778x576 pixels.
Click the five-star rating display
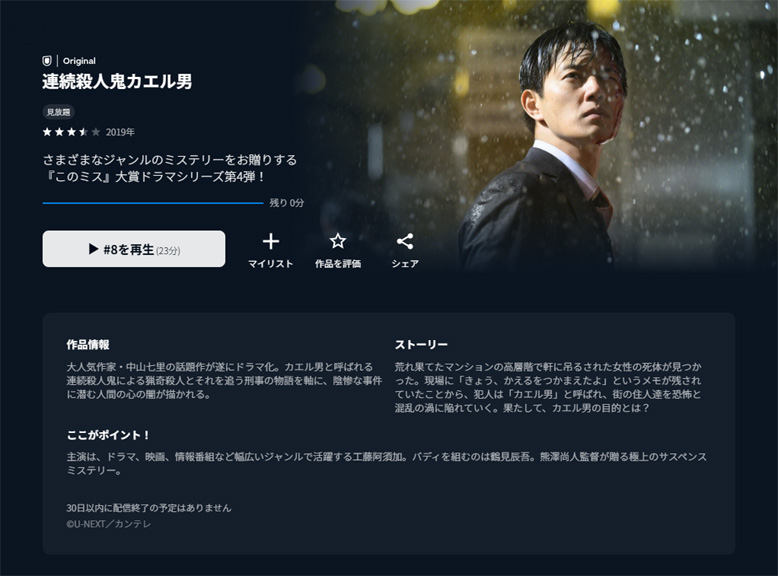click(71, 132)
